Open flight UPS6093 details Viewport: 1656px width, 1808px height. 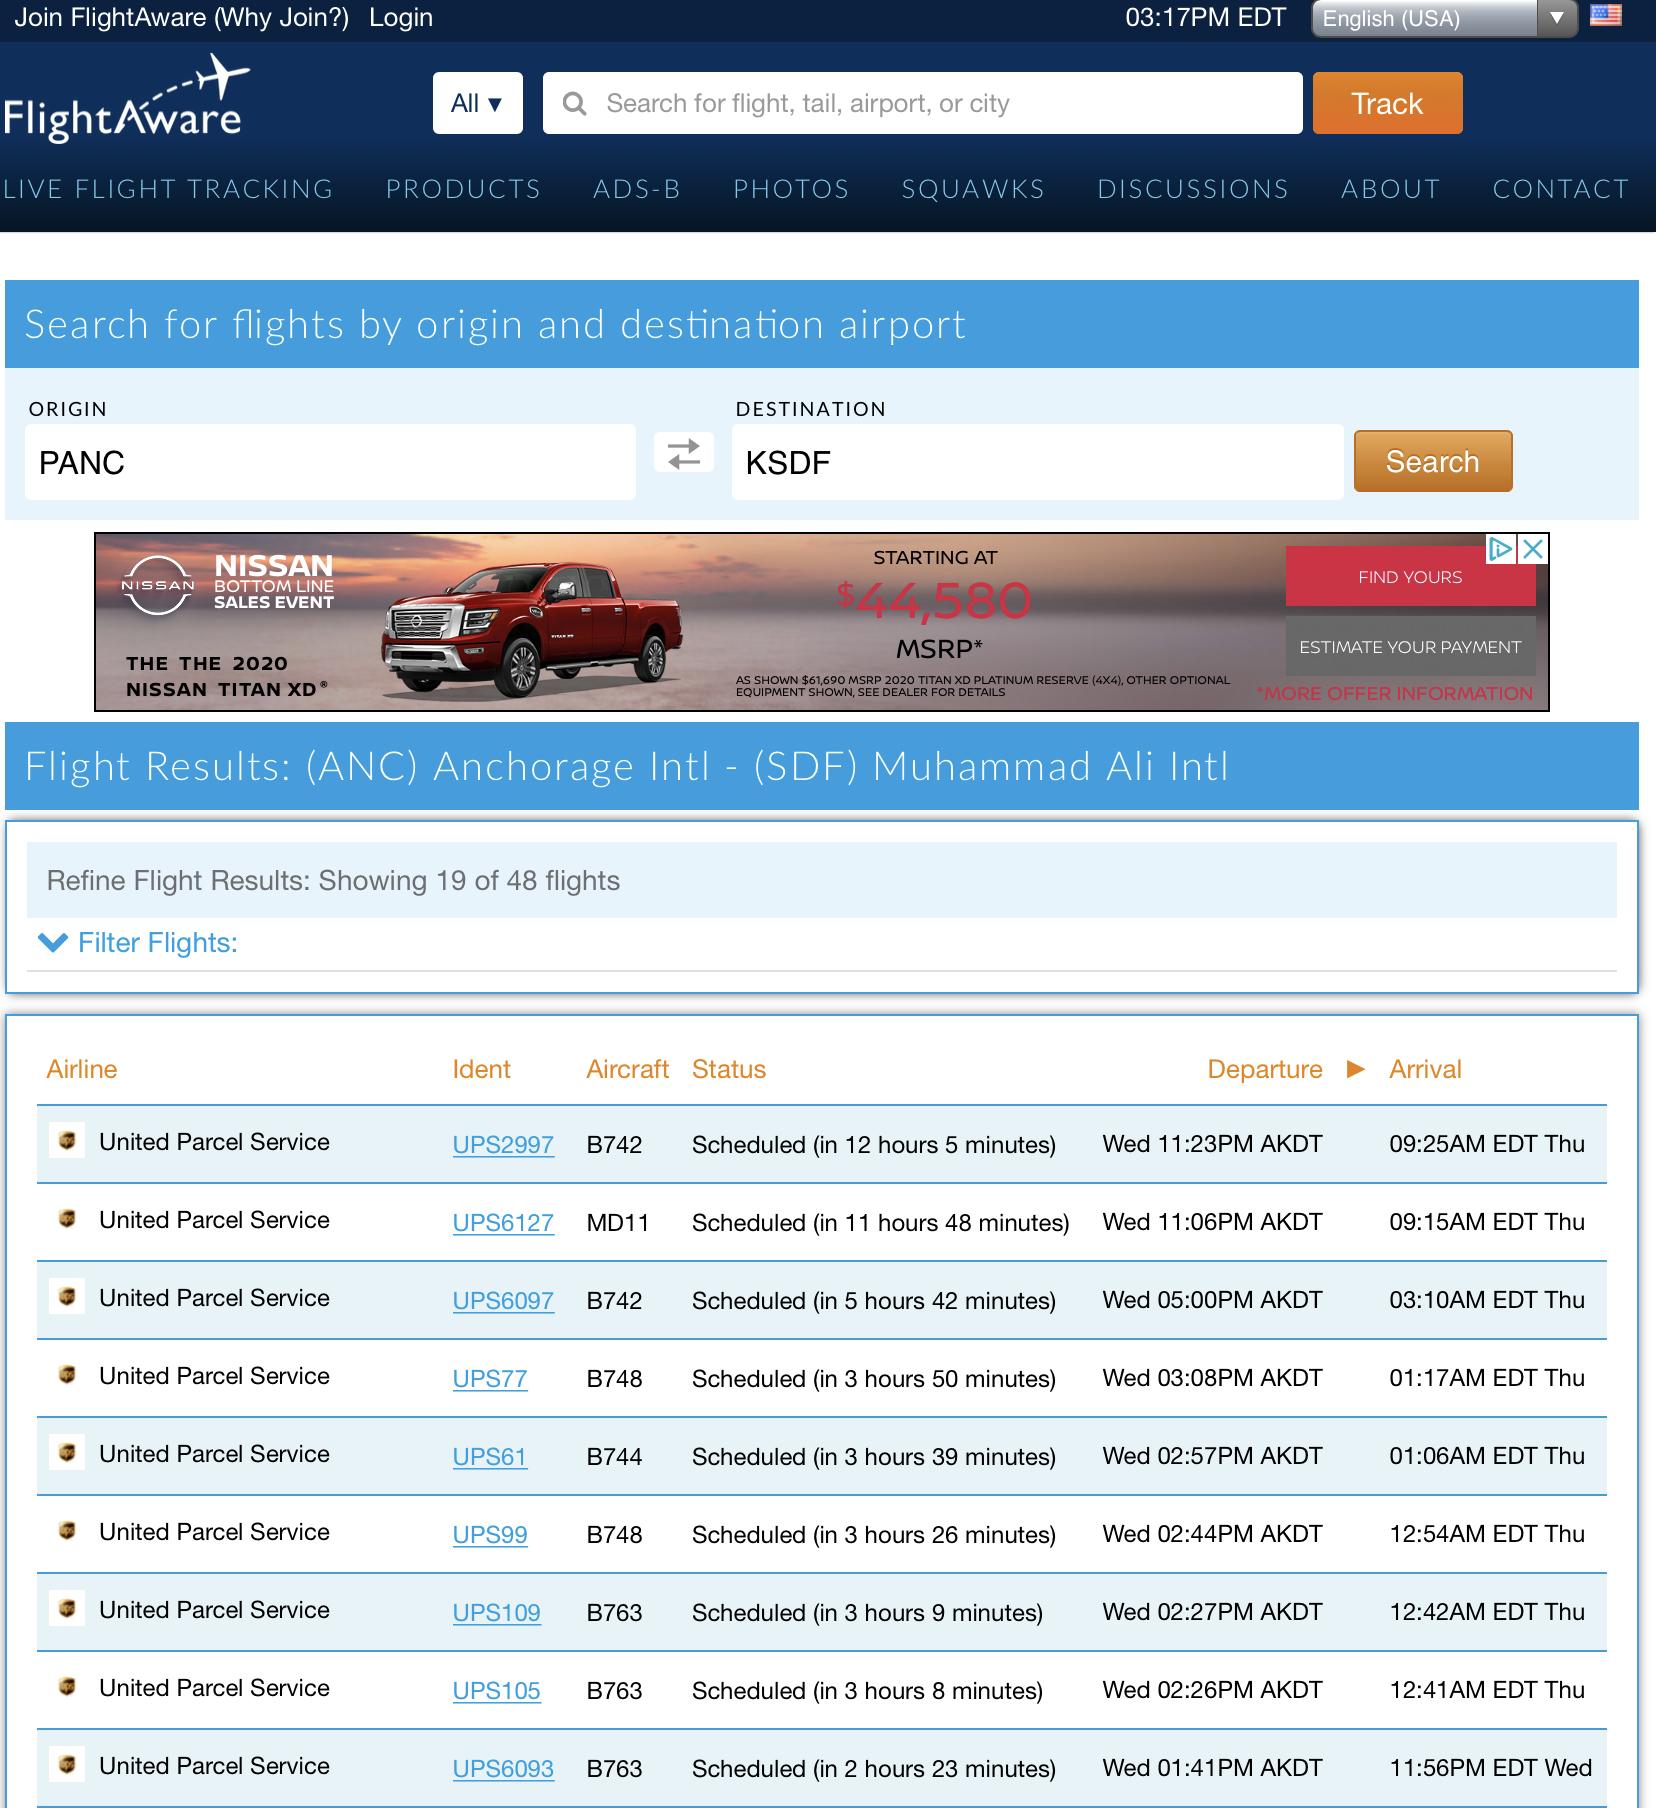pyautogui.click(x=503, y=1768)
